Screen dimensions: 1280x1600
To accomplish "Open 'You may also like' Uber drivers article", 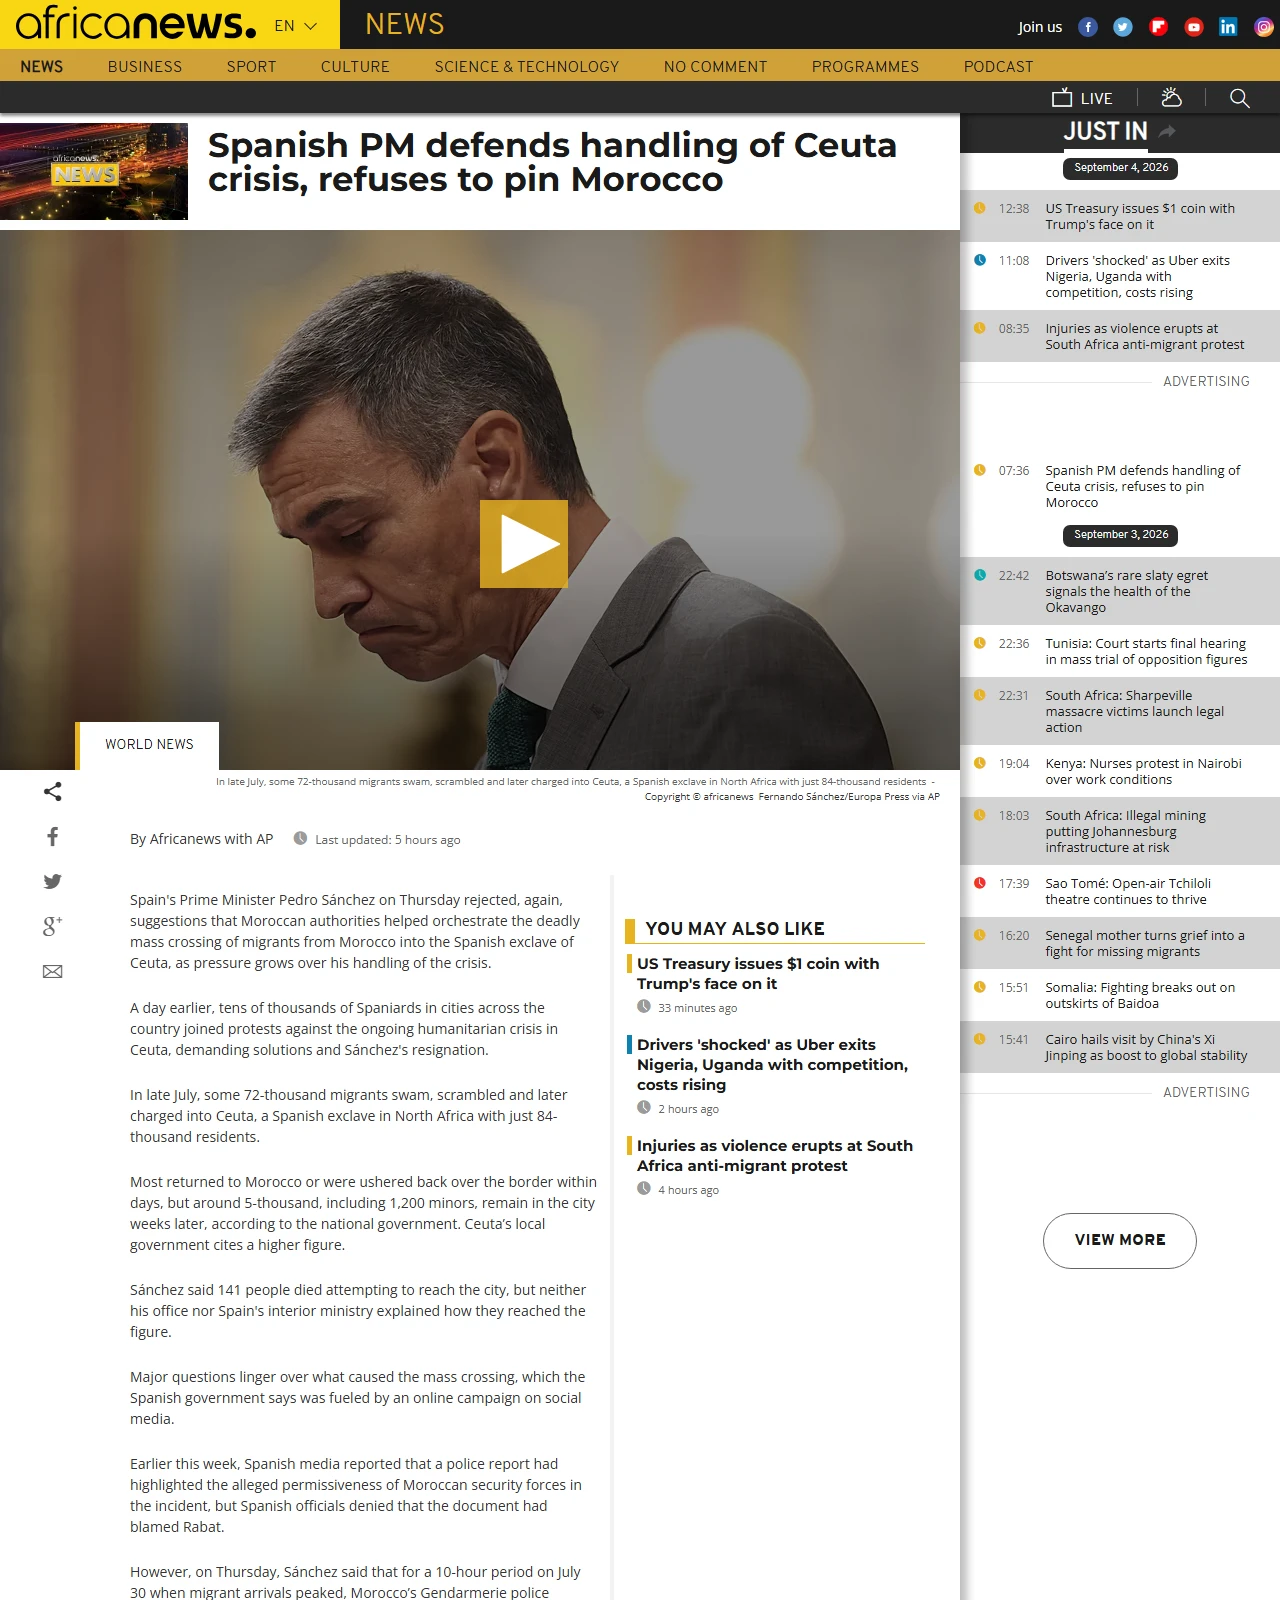I will [772, 1064].
